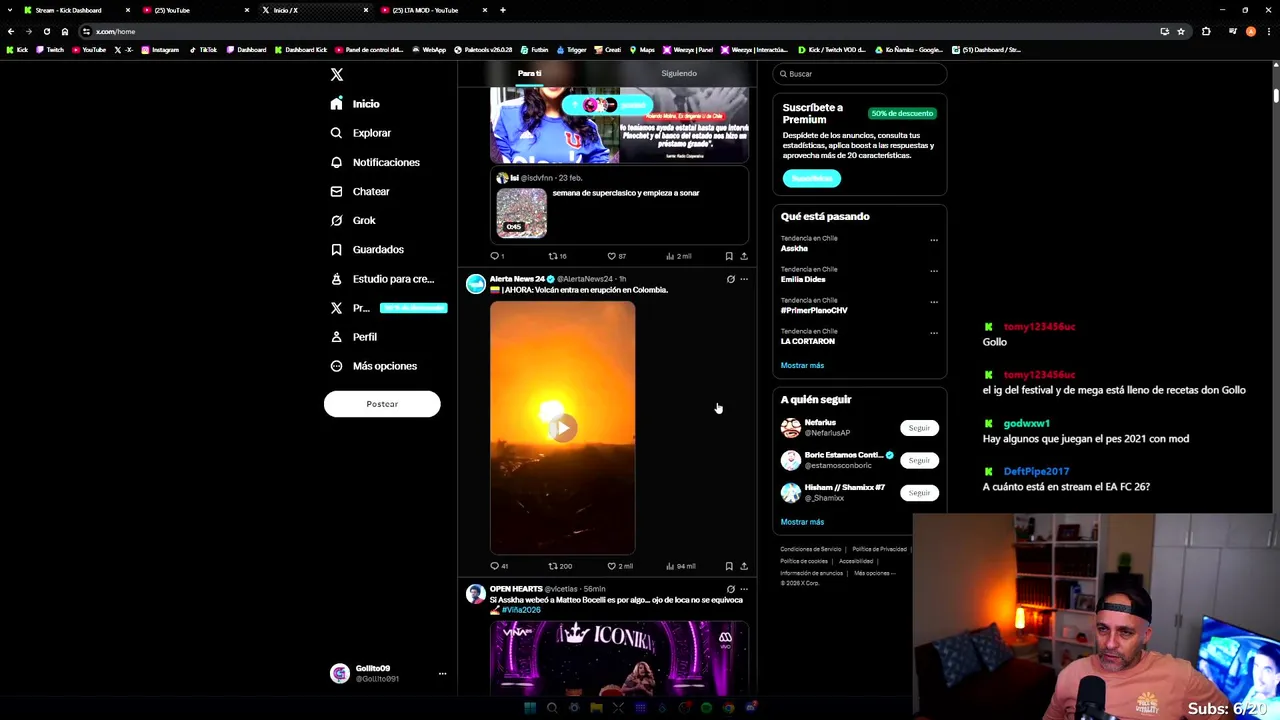Open the Twitch bookmark in bookmarks bar

click(50, 50)
